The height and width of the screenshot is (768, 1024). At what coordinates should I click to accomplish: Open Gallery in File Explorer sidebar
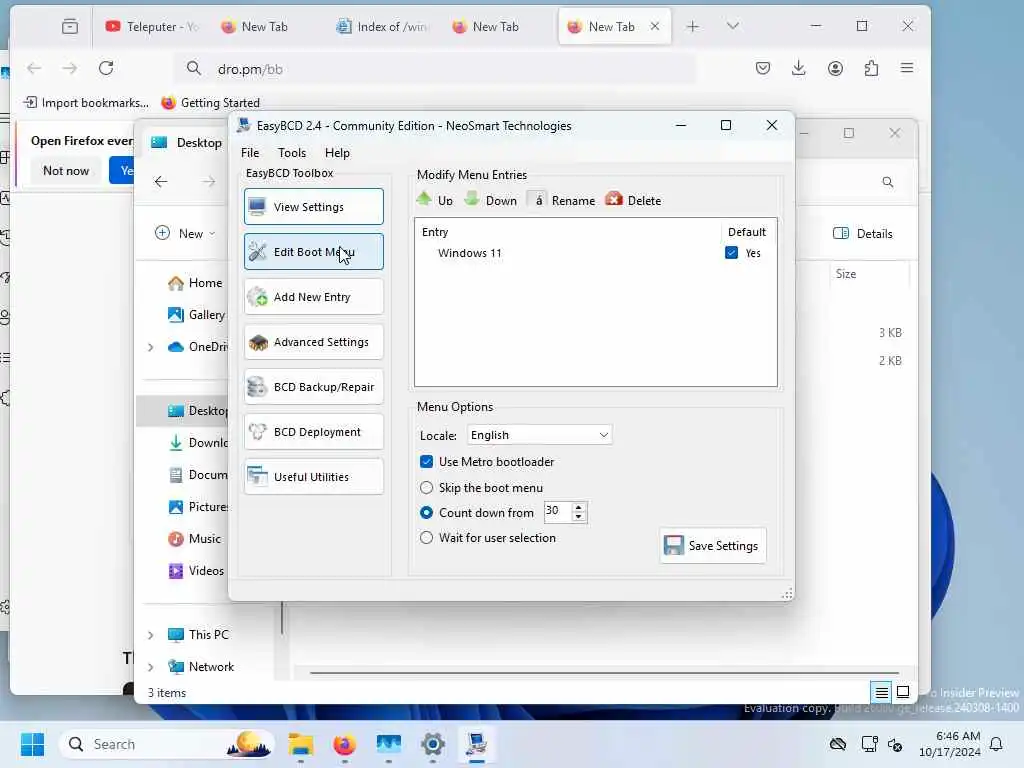click(x=196, y=315)
